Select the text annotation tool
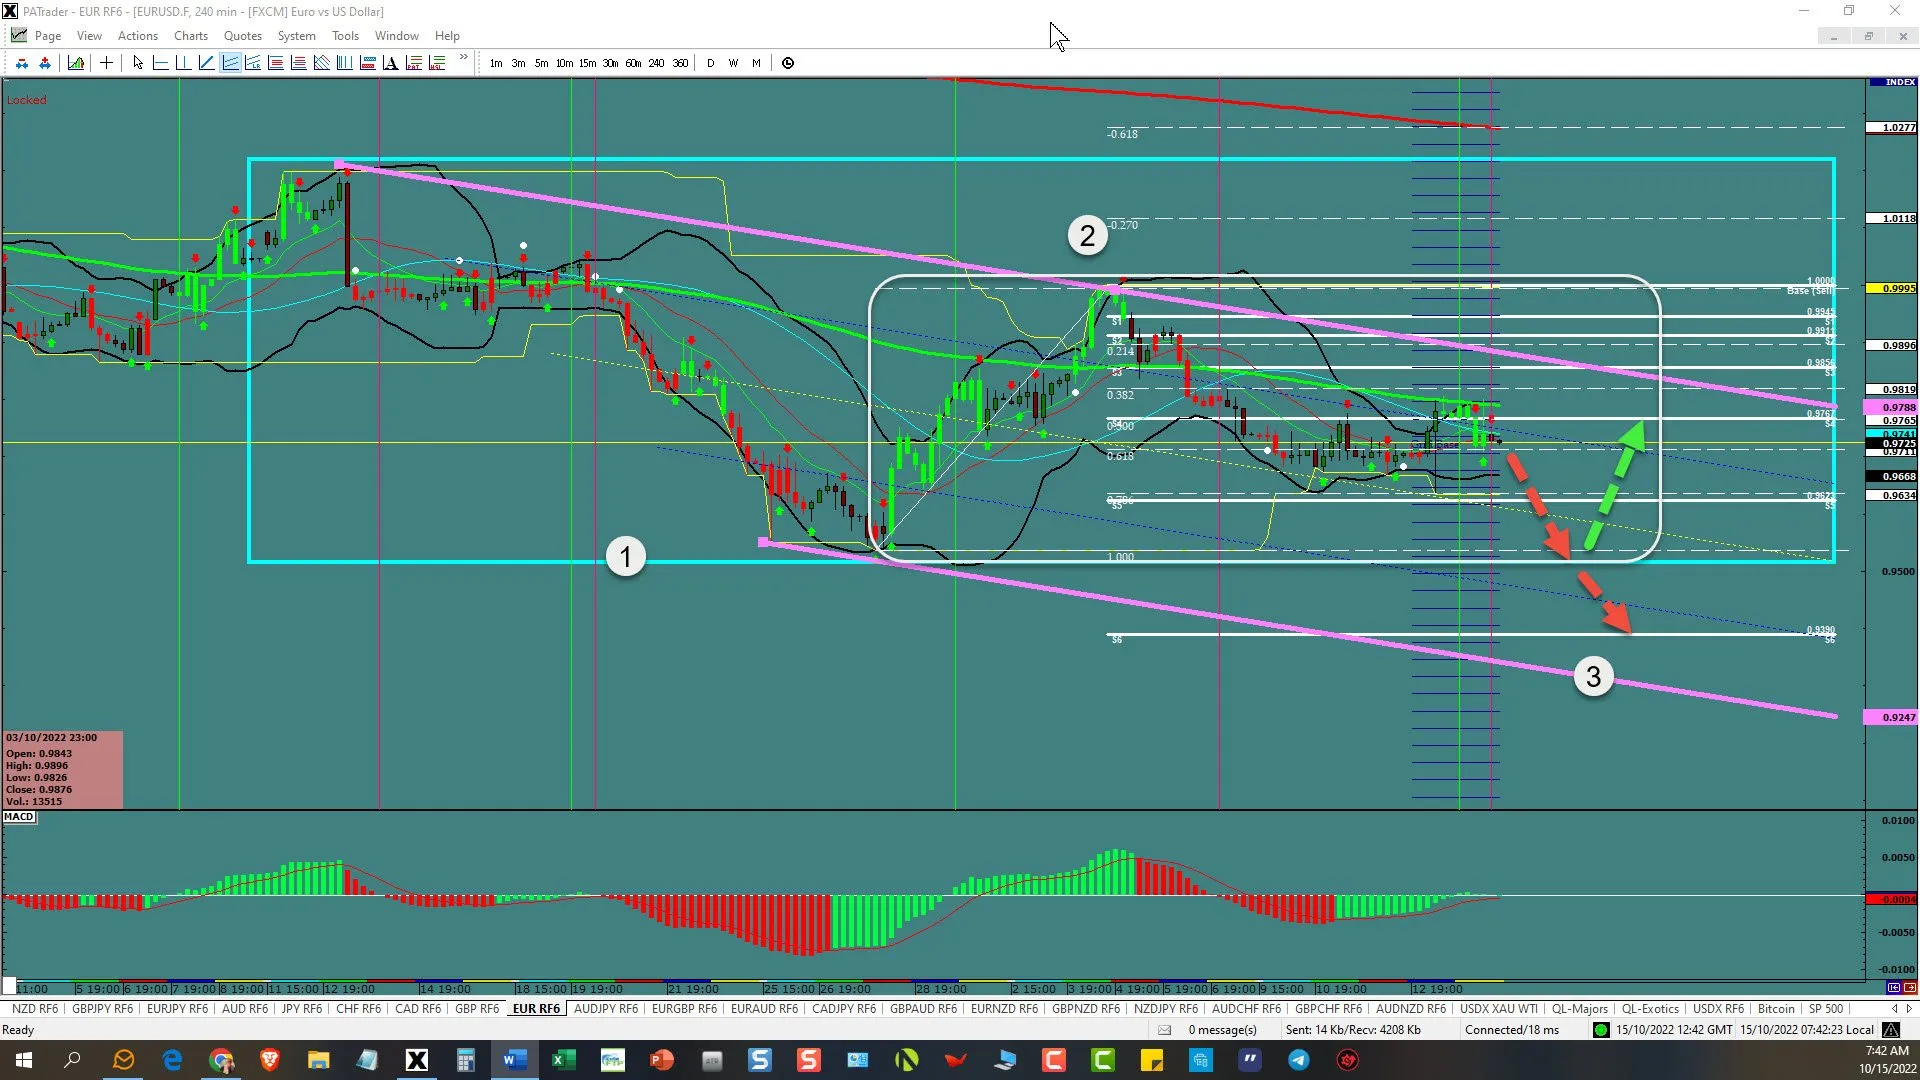Image resolution: width=1920 pixels, height=1080 pixels. tap(390, 63)
